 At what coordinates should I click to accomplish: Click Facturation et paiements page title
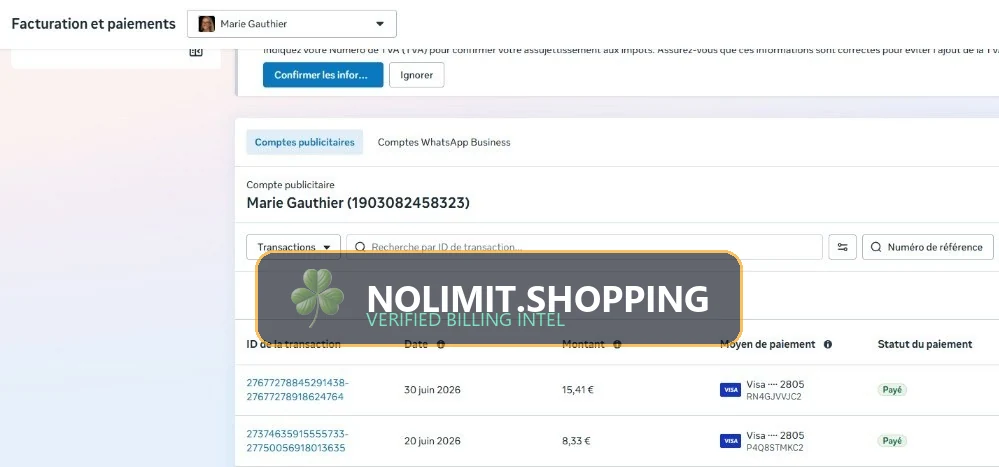[94, 24]
